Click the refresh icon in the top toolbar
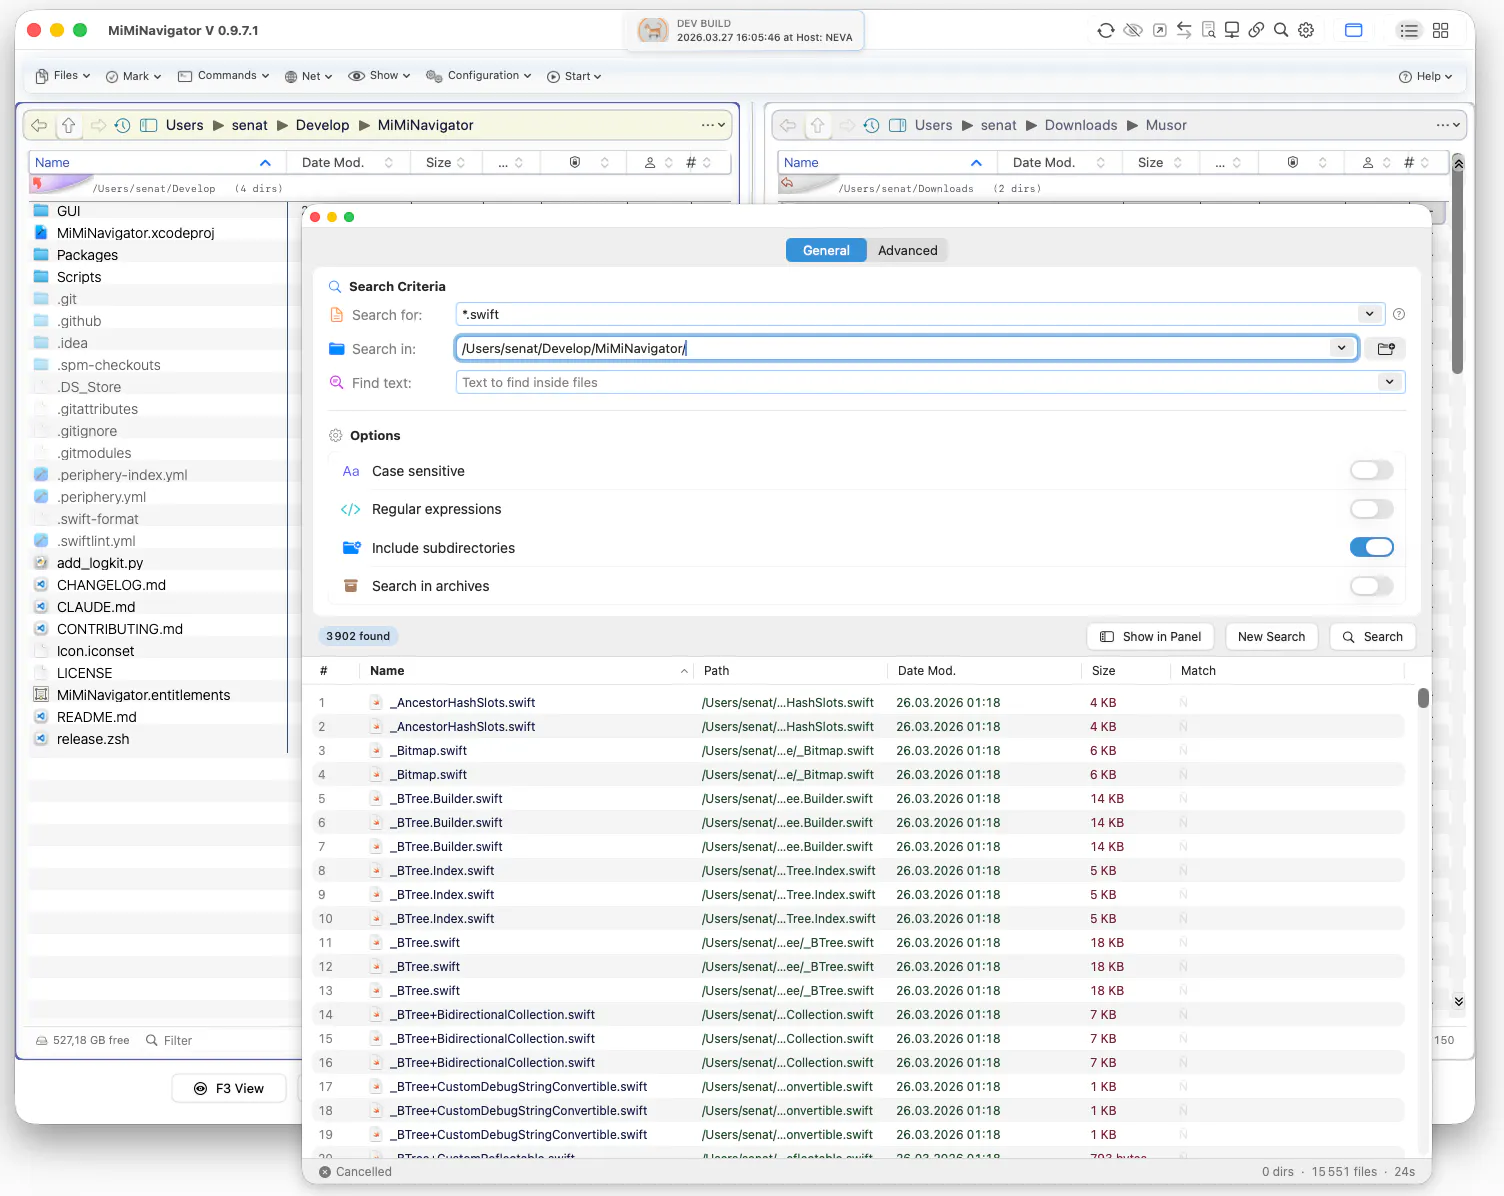This screenshot has width=1504, height=1196. (1106, 30)
